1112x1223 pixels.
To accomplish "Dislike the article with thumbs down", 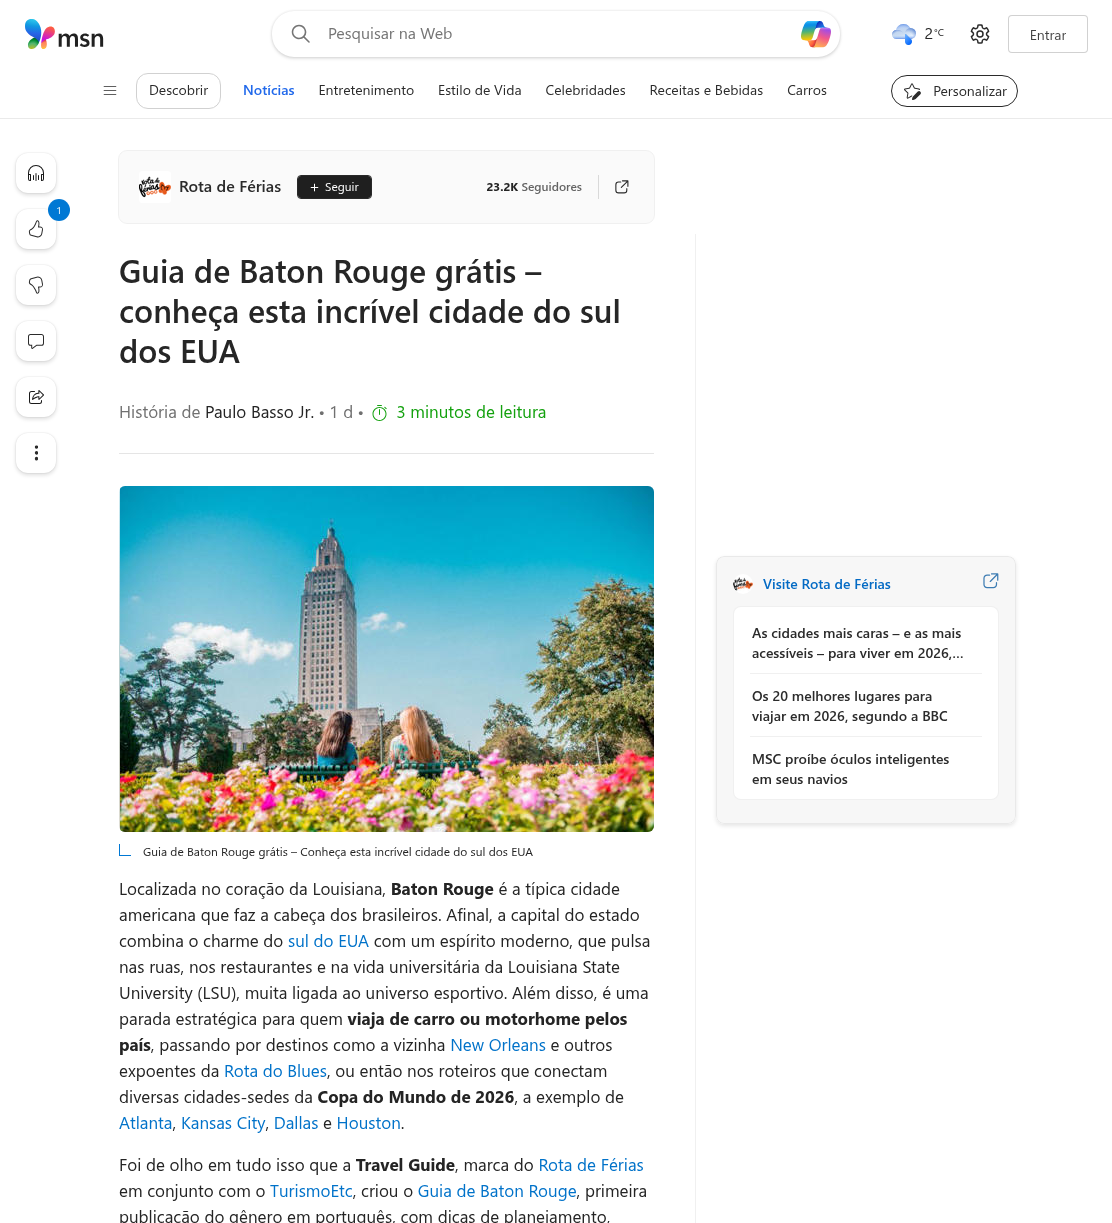I will tap(36, 285).
